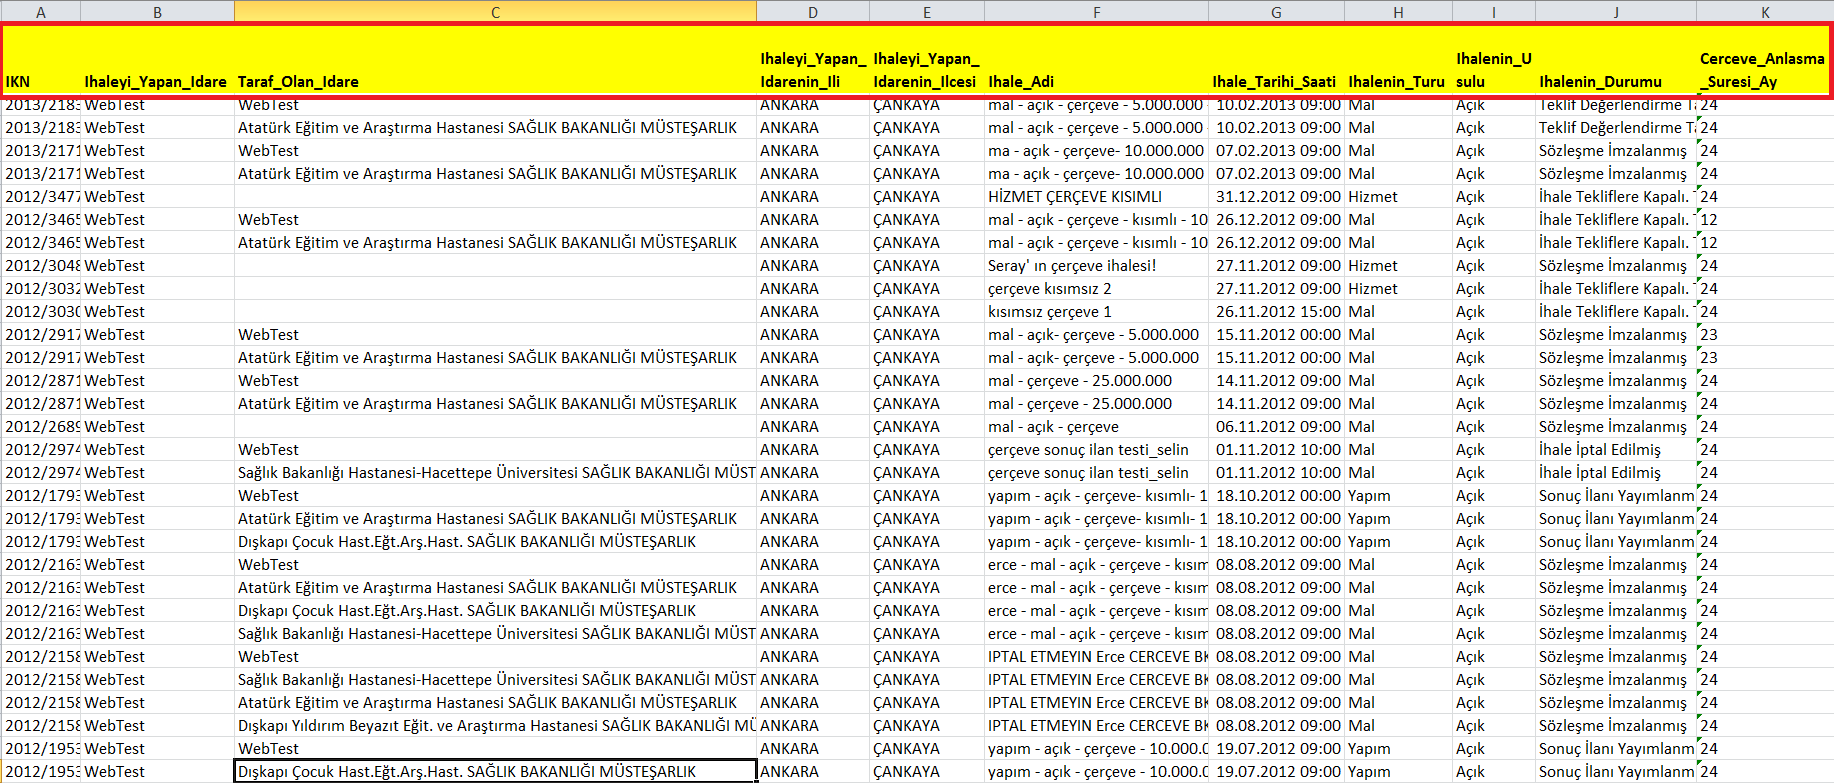Select column K header
Viewport: 1834px width, 783px height.
point(1765,11)
